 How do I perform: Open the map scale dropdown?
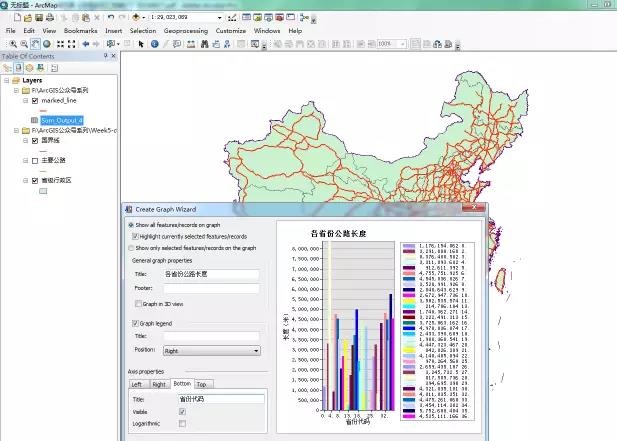pyautogui.click(x=219, y=17)
